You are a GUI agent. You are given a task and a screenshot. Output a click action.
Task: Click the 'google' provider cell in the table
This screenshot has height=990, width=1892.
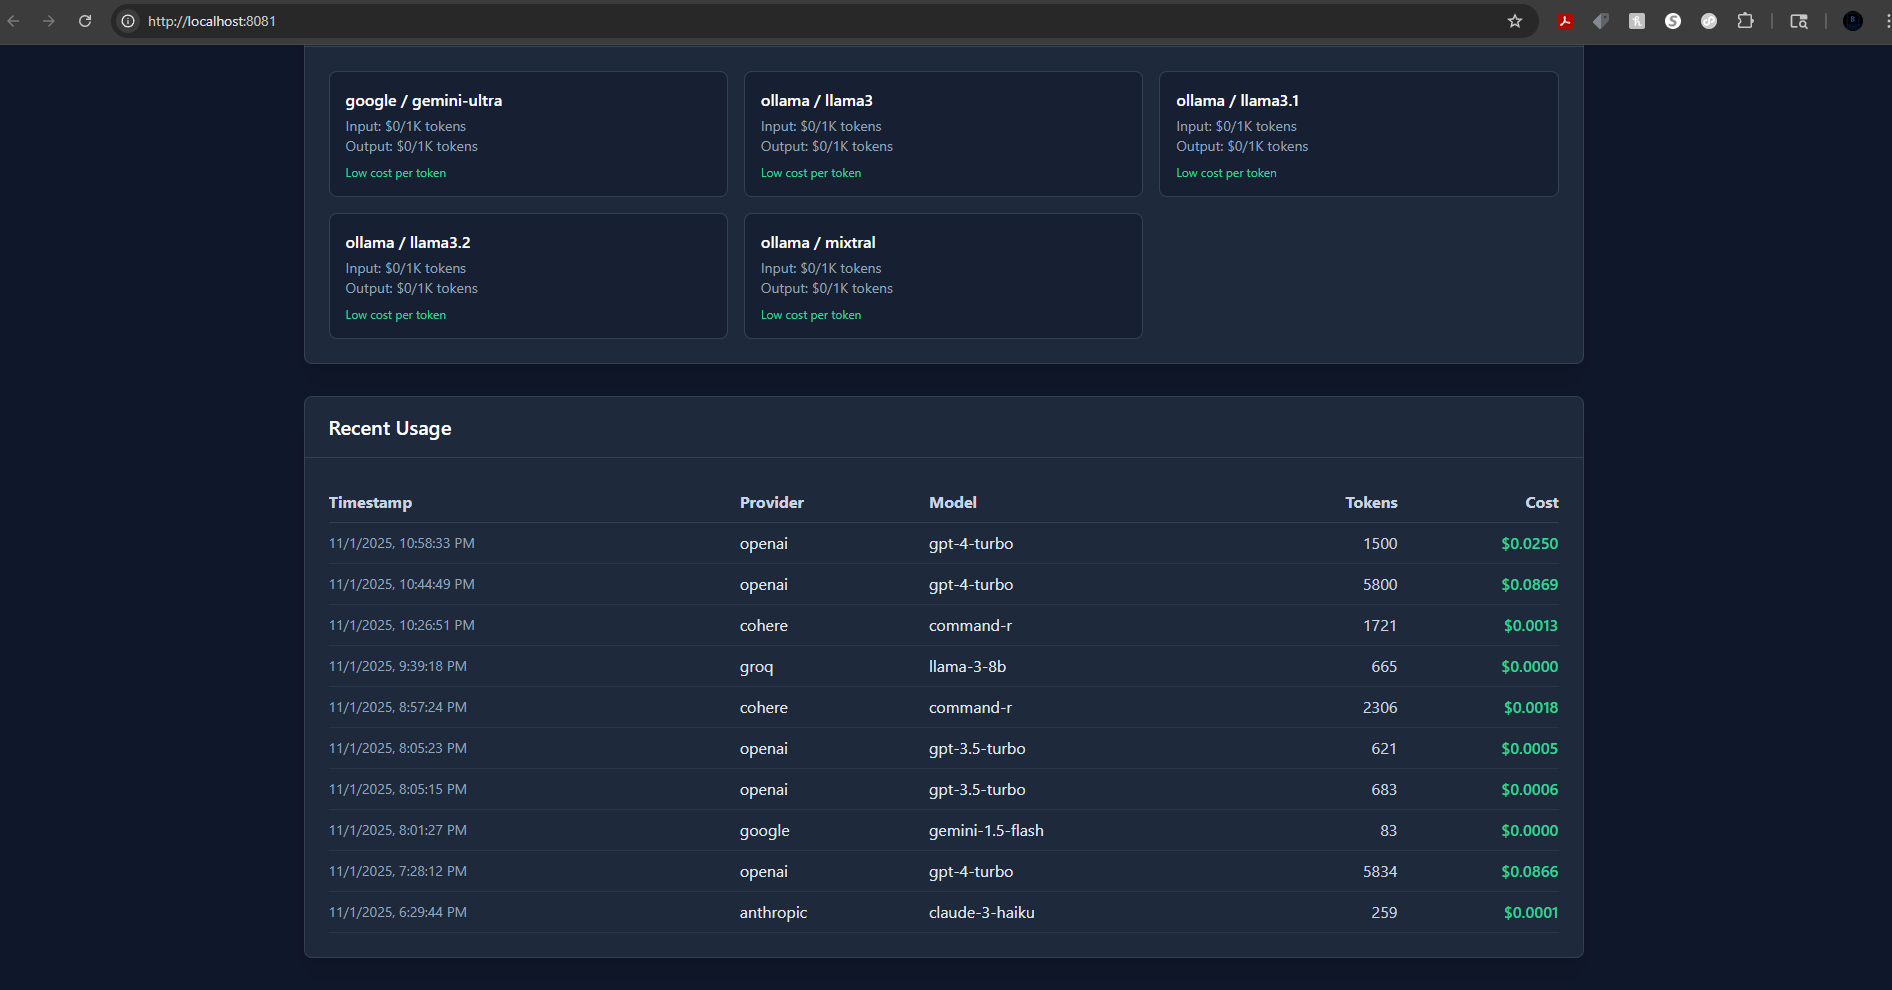click(765, 831)
